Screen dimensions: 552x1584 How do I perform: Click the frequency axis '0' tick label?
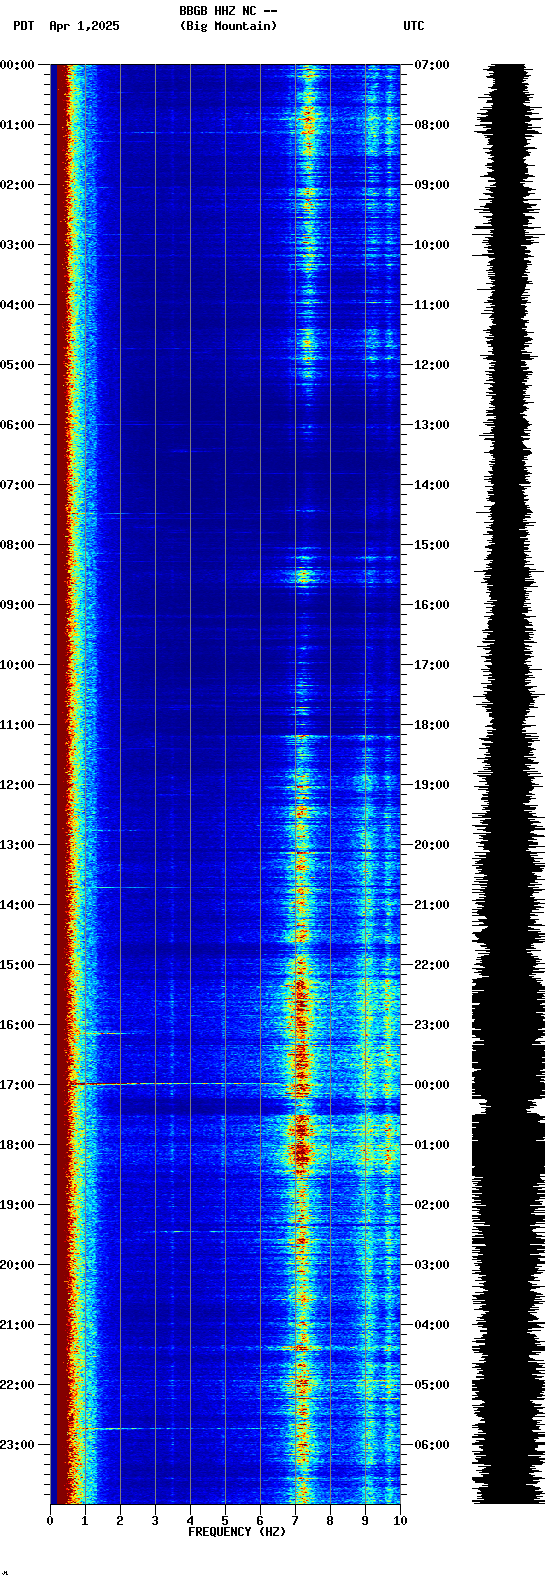click(50, 1521)
